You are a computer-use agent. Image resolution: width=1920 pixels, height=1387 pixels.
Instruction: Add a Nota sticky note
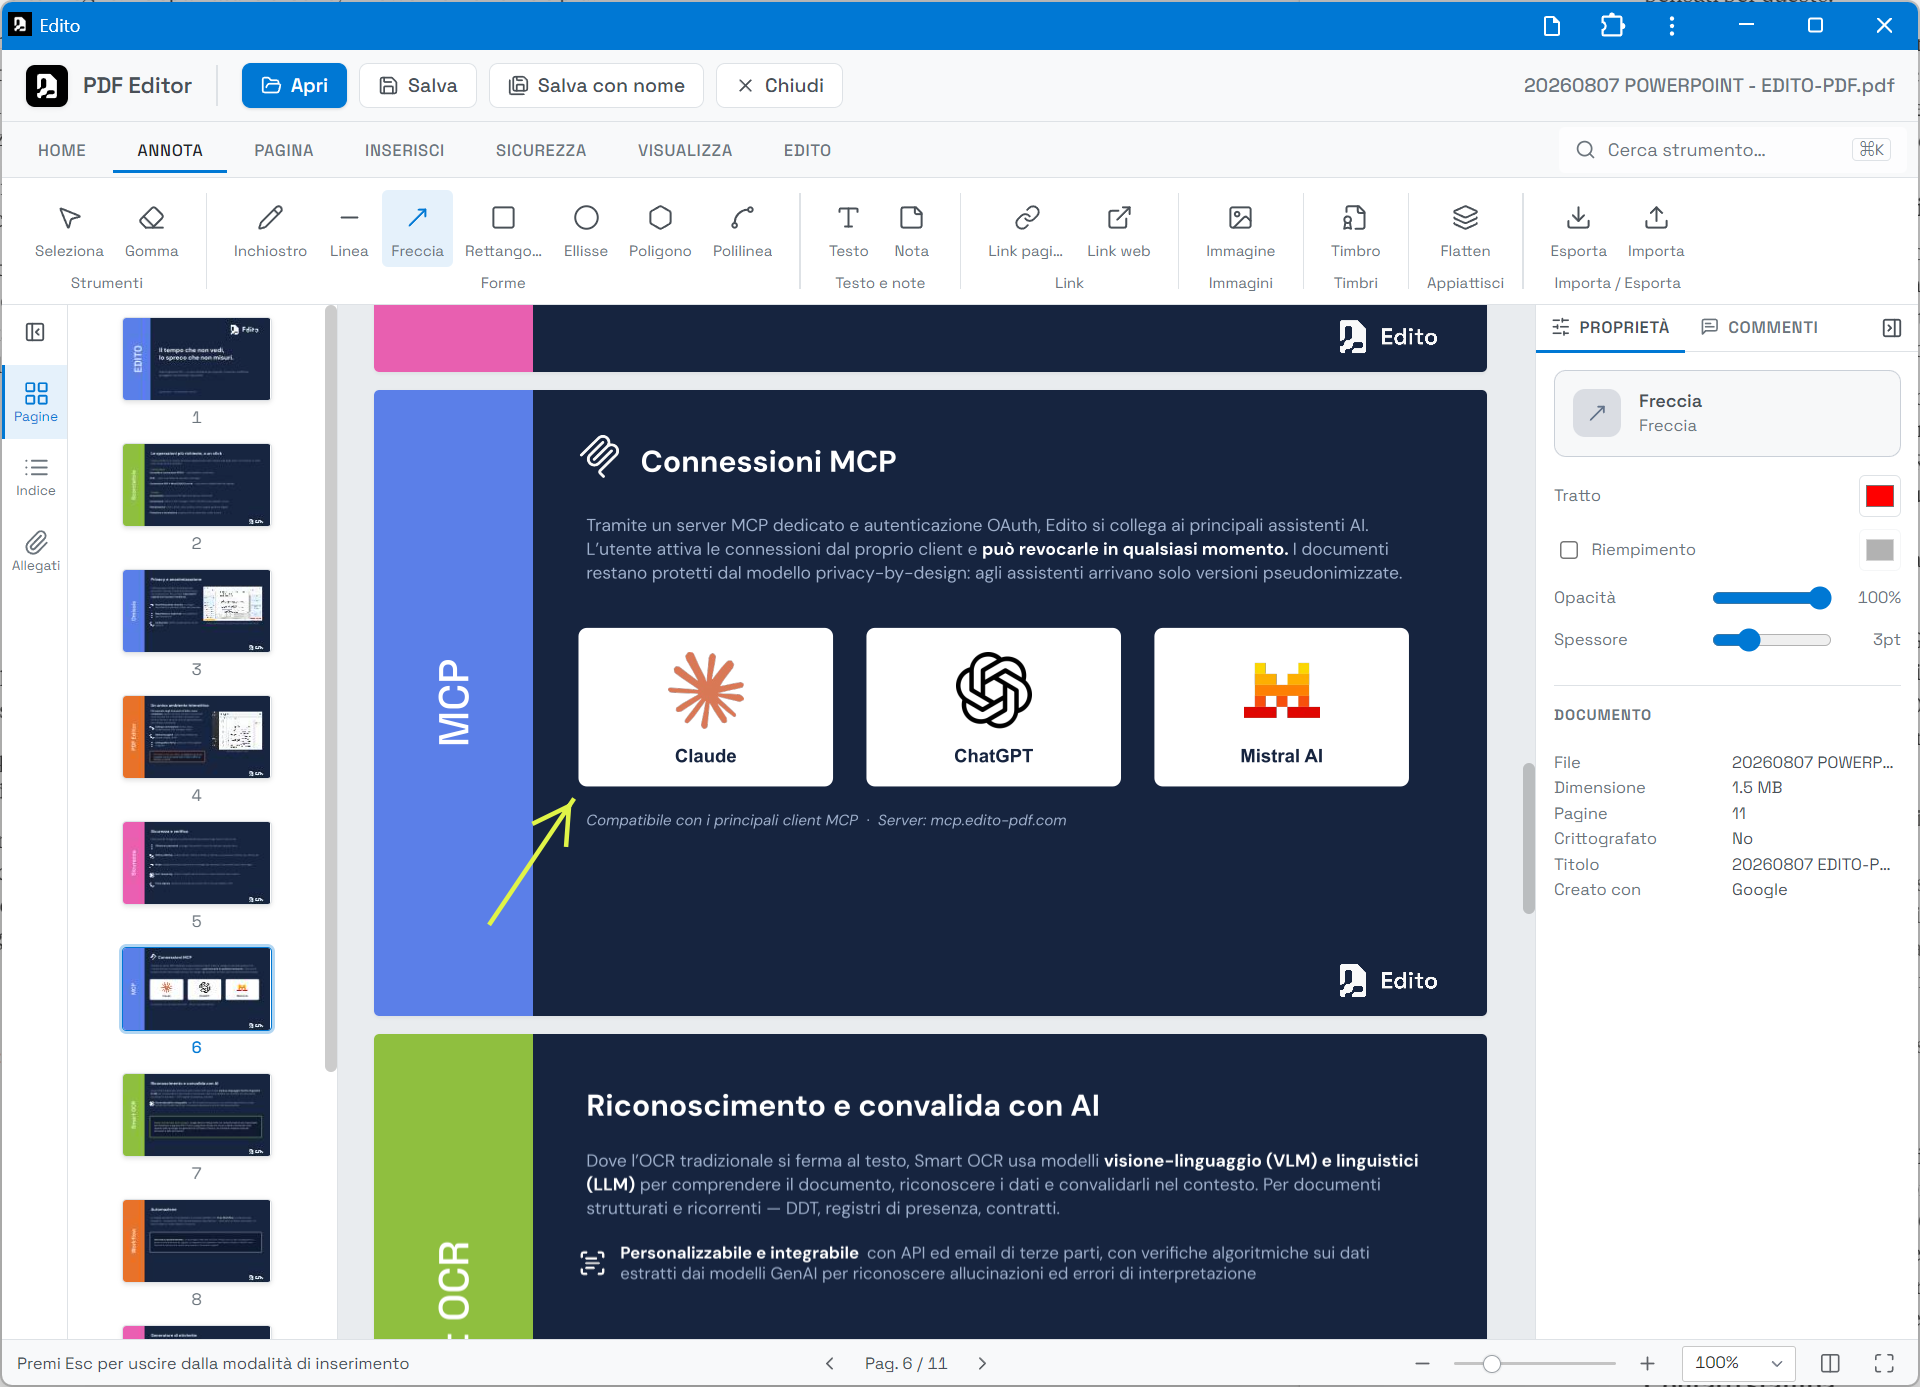tap(911, 230)
